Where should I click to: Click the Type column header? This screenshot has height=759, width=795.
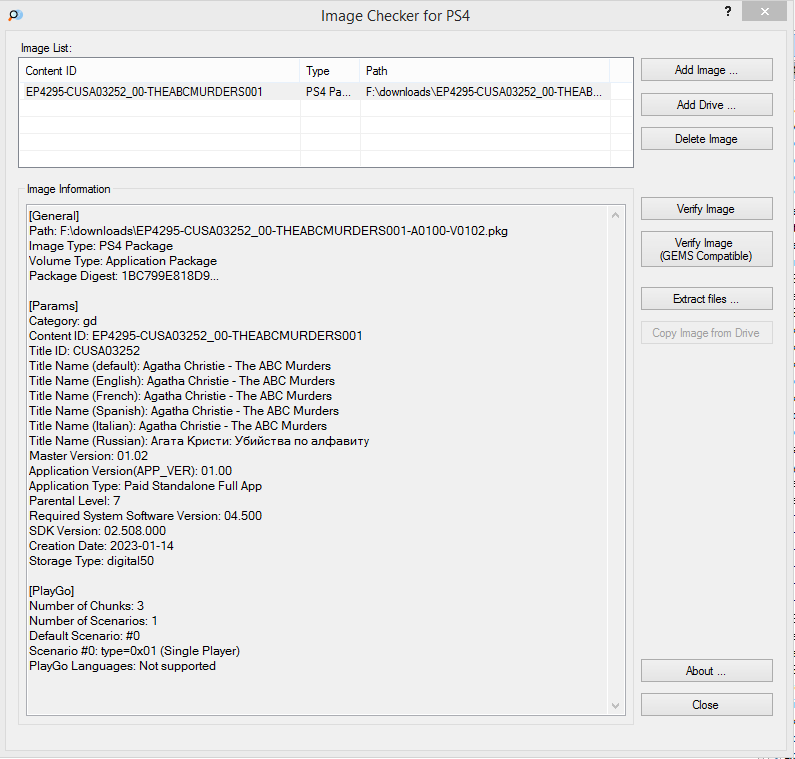click(330, 71)
